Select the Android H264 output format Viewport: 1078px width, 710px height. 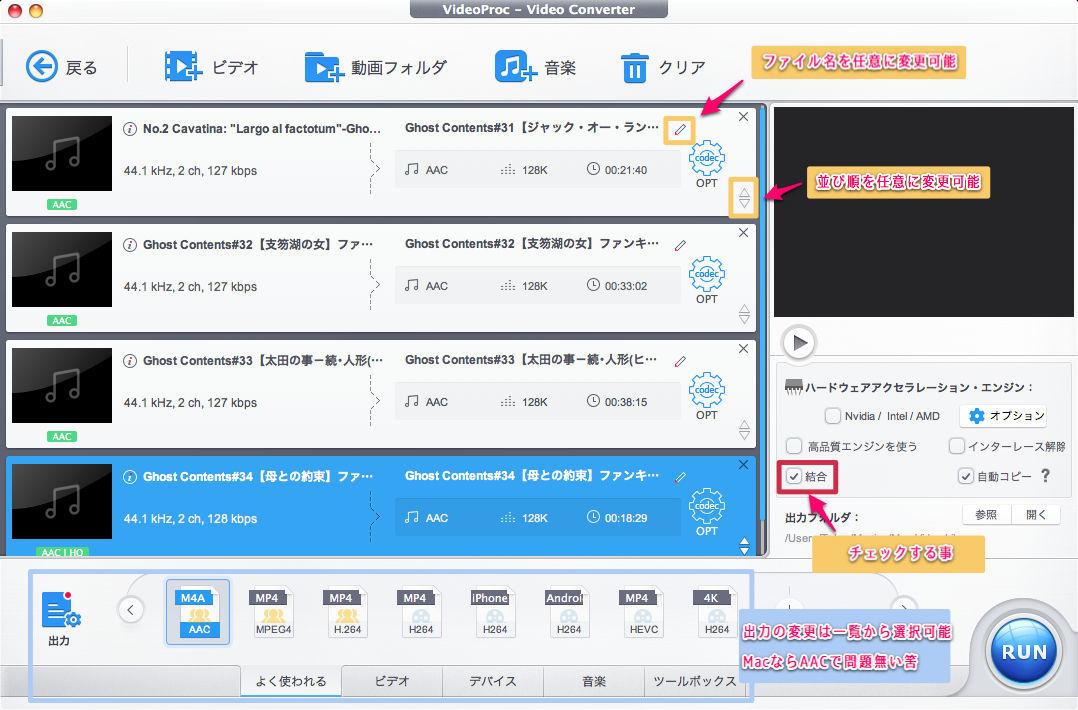coord(569,612)
